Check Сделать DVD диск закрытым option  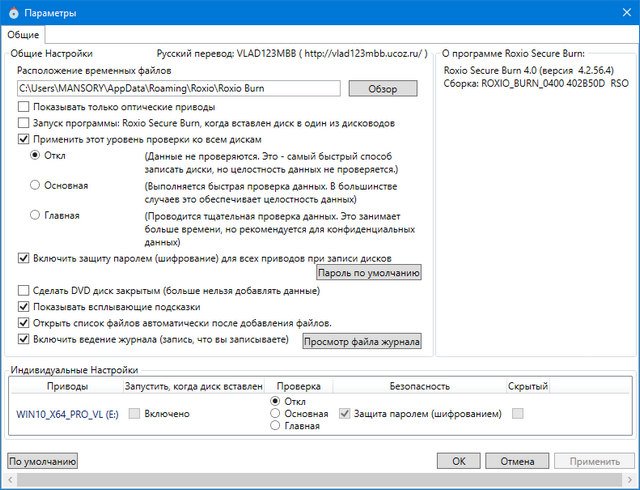click(x=24, y=291)
